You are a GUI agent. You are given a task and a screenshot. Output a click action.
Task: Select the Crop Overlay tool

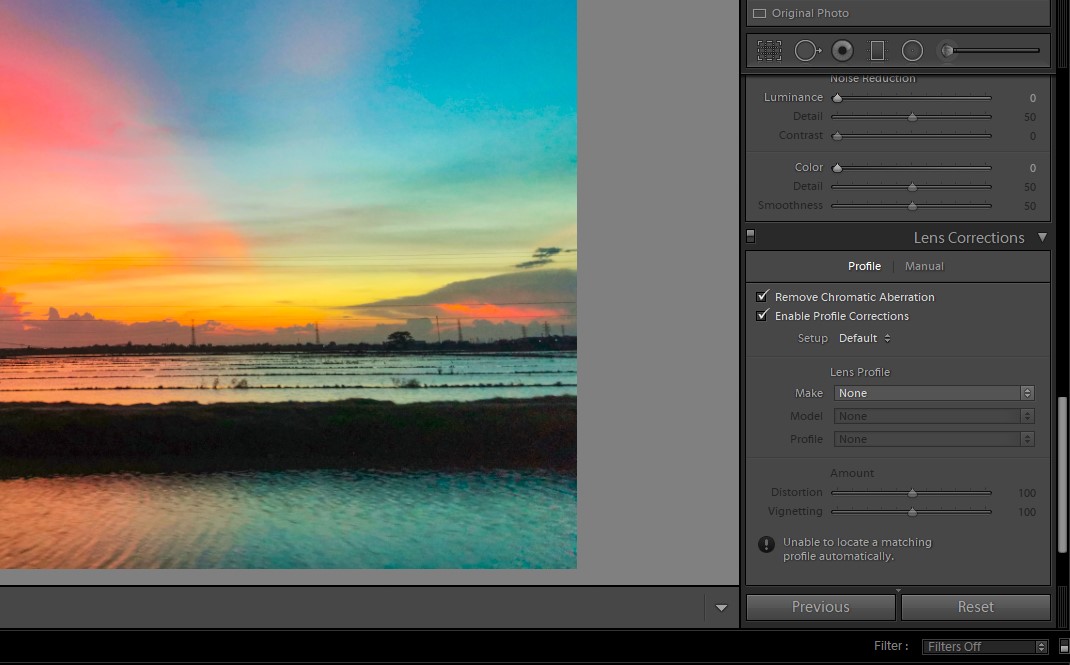coord(769,50)
